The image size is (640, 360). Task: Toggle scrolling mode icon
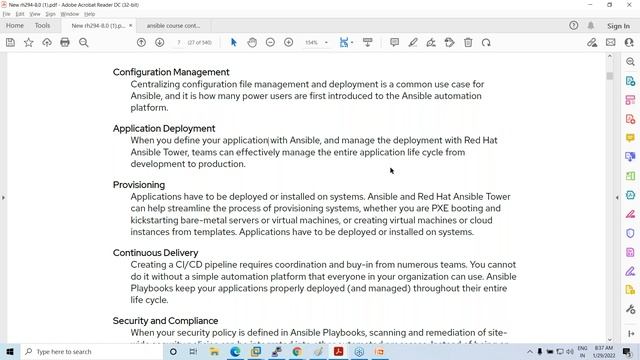(368, 42)
